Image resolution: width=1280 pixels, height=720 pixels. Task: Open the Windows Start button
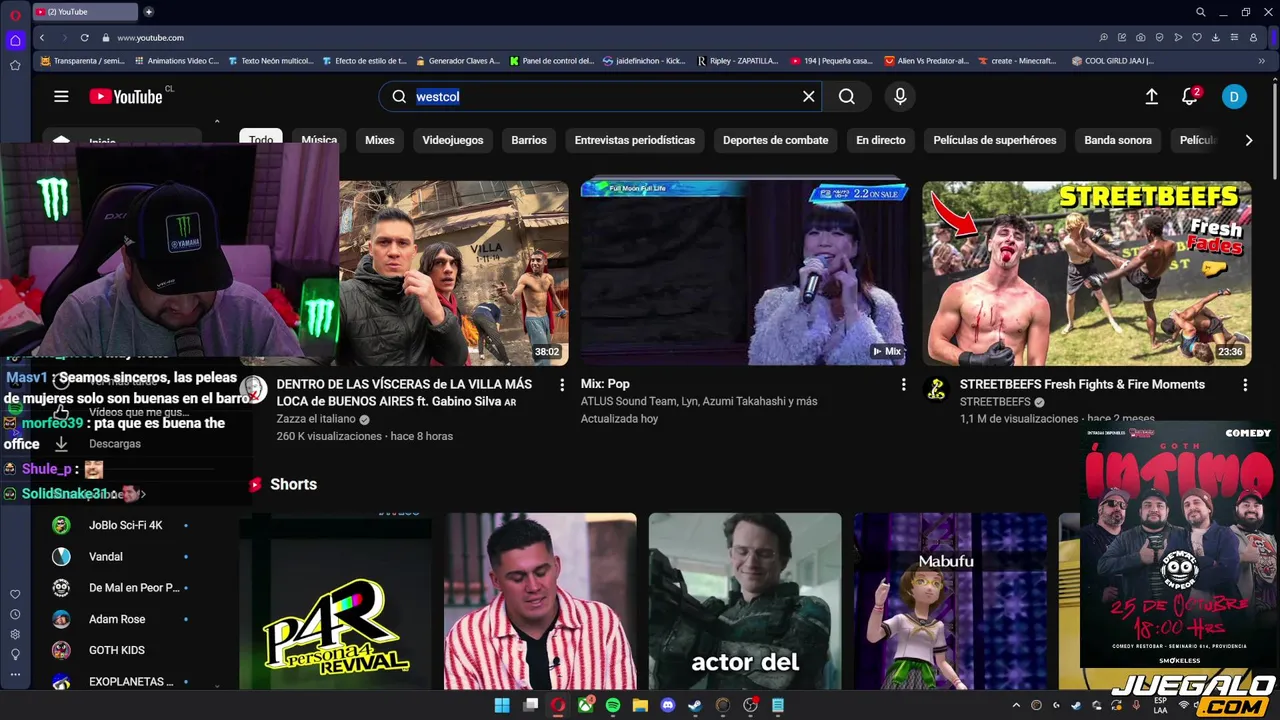coord(503,705)
